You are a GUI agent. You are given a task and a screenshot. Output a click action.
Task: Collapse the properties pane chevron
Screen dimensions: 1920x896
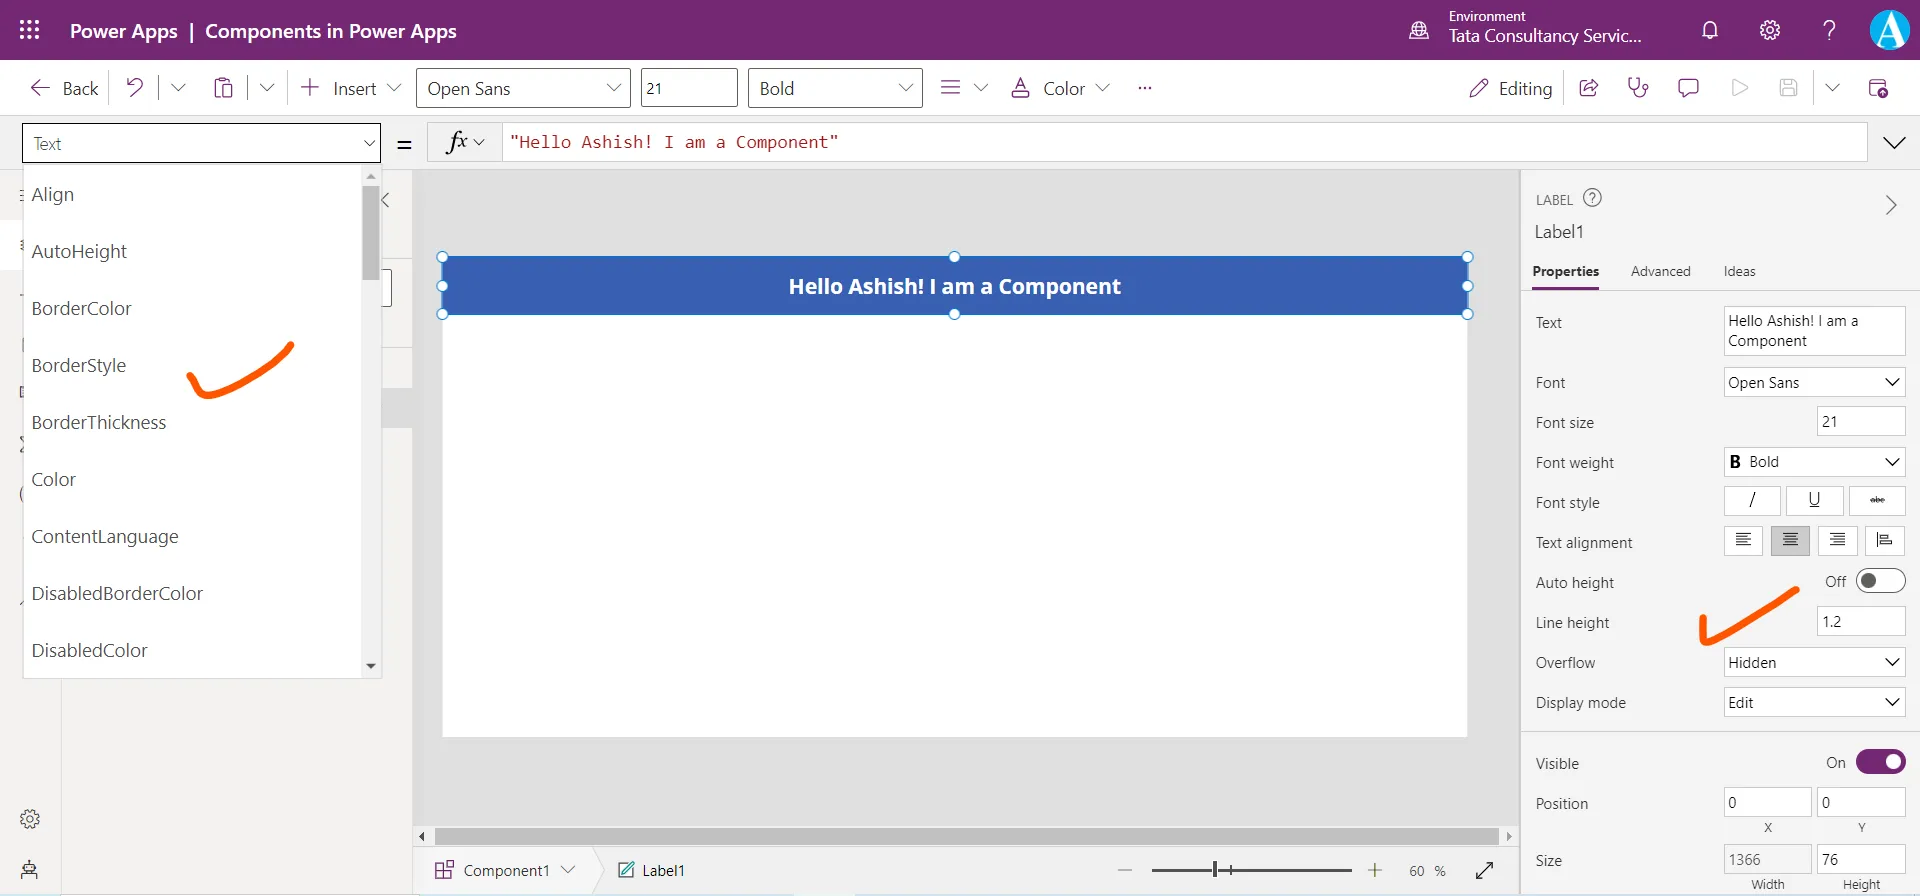(1891, 205)
